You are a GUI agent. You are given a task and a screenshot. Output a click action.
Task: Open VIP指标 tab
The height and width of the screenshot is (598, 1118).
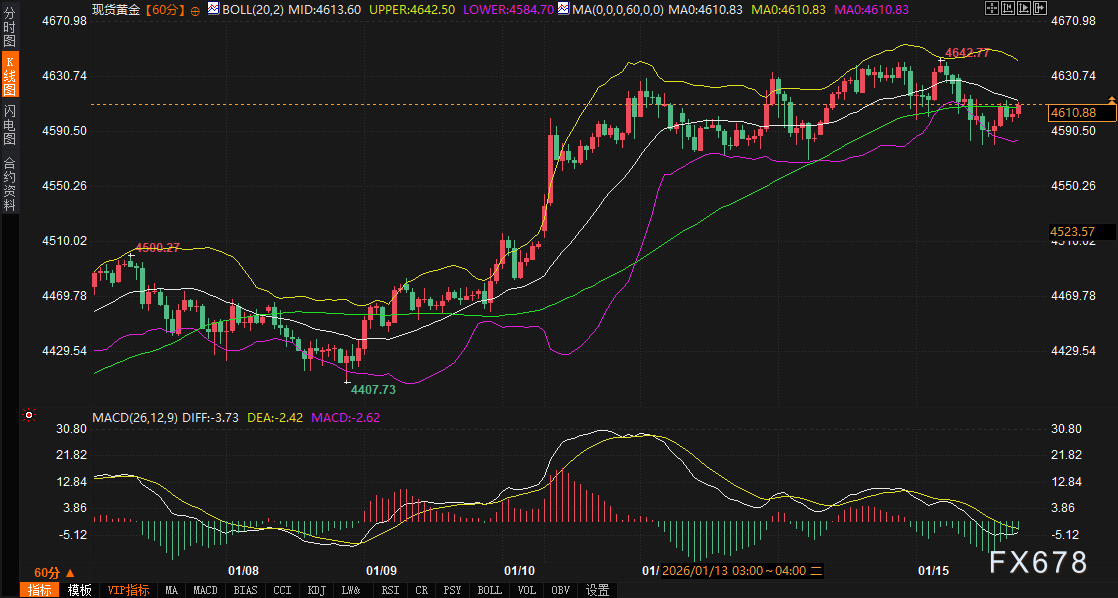click(x=128, y=590)
